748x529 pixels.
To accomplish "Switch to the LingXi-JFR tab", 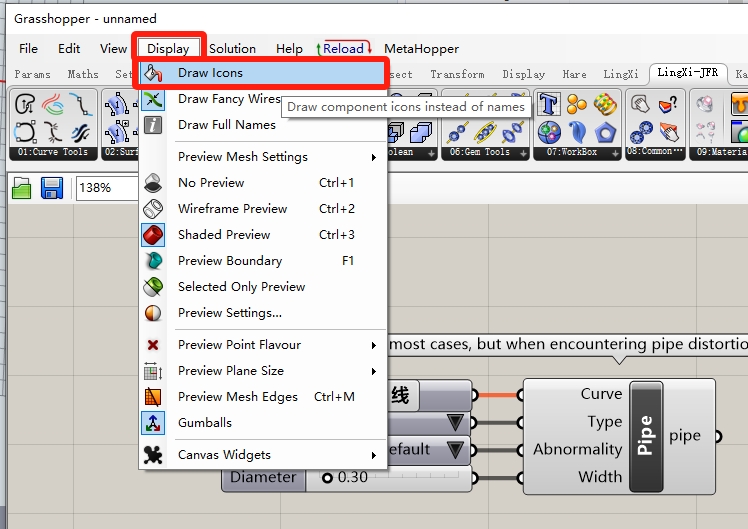I will coord(687,73).
